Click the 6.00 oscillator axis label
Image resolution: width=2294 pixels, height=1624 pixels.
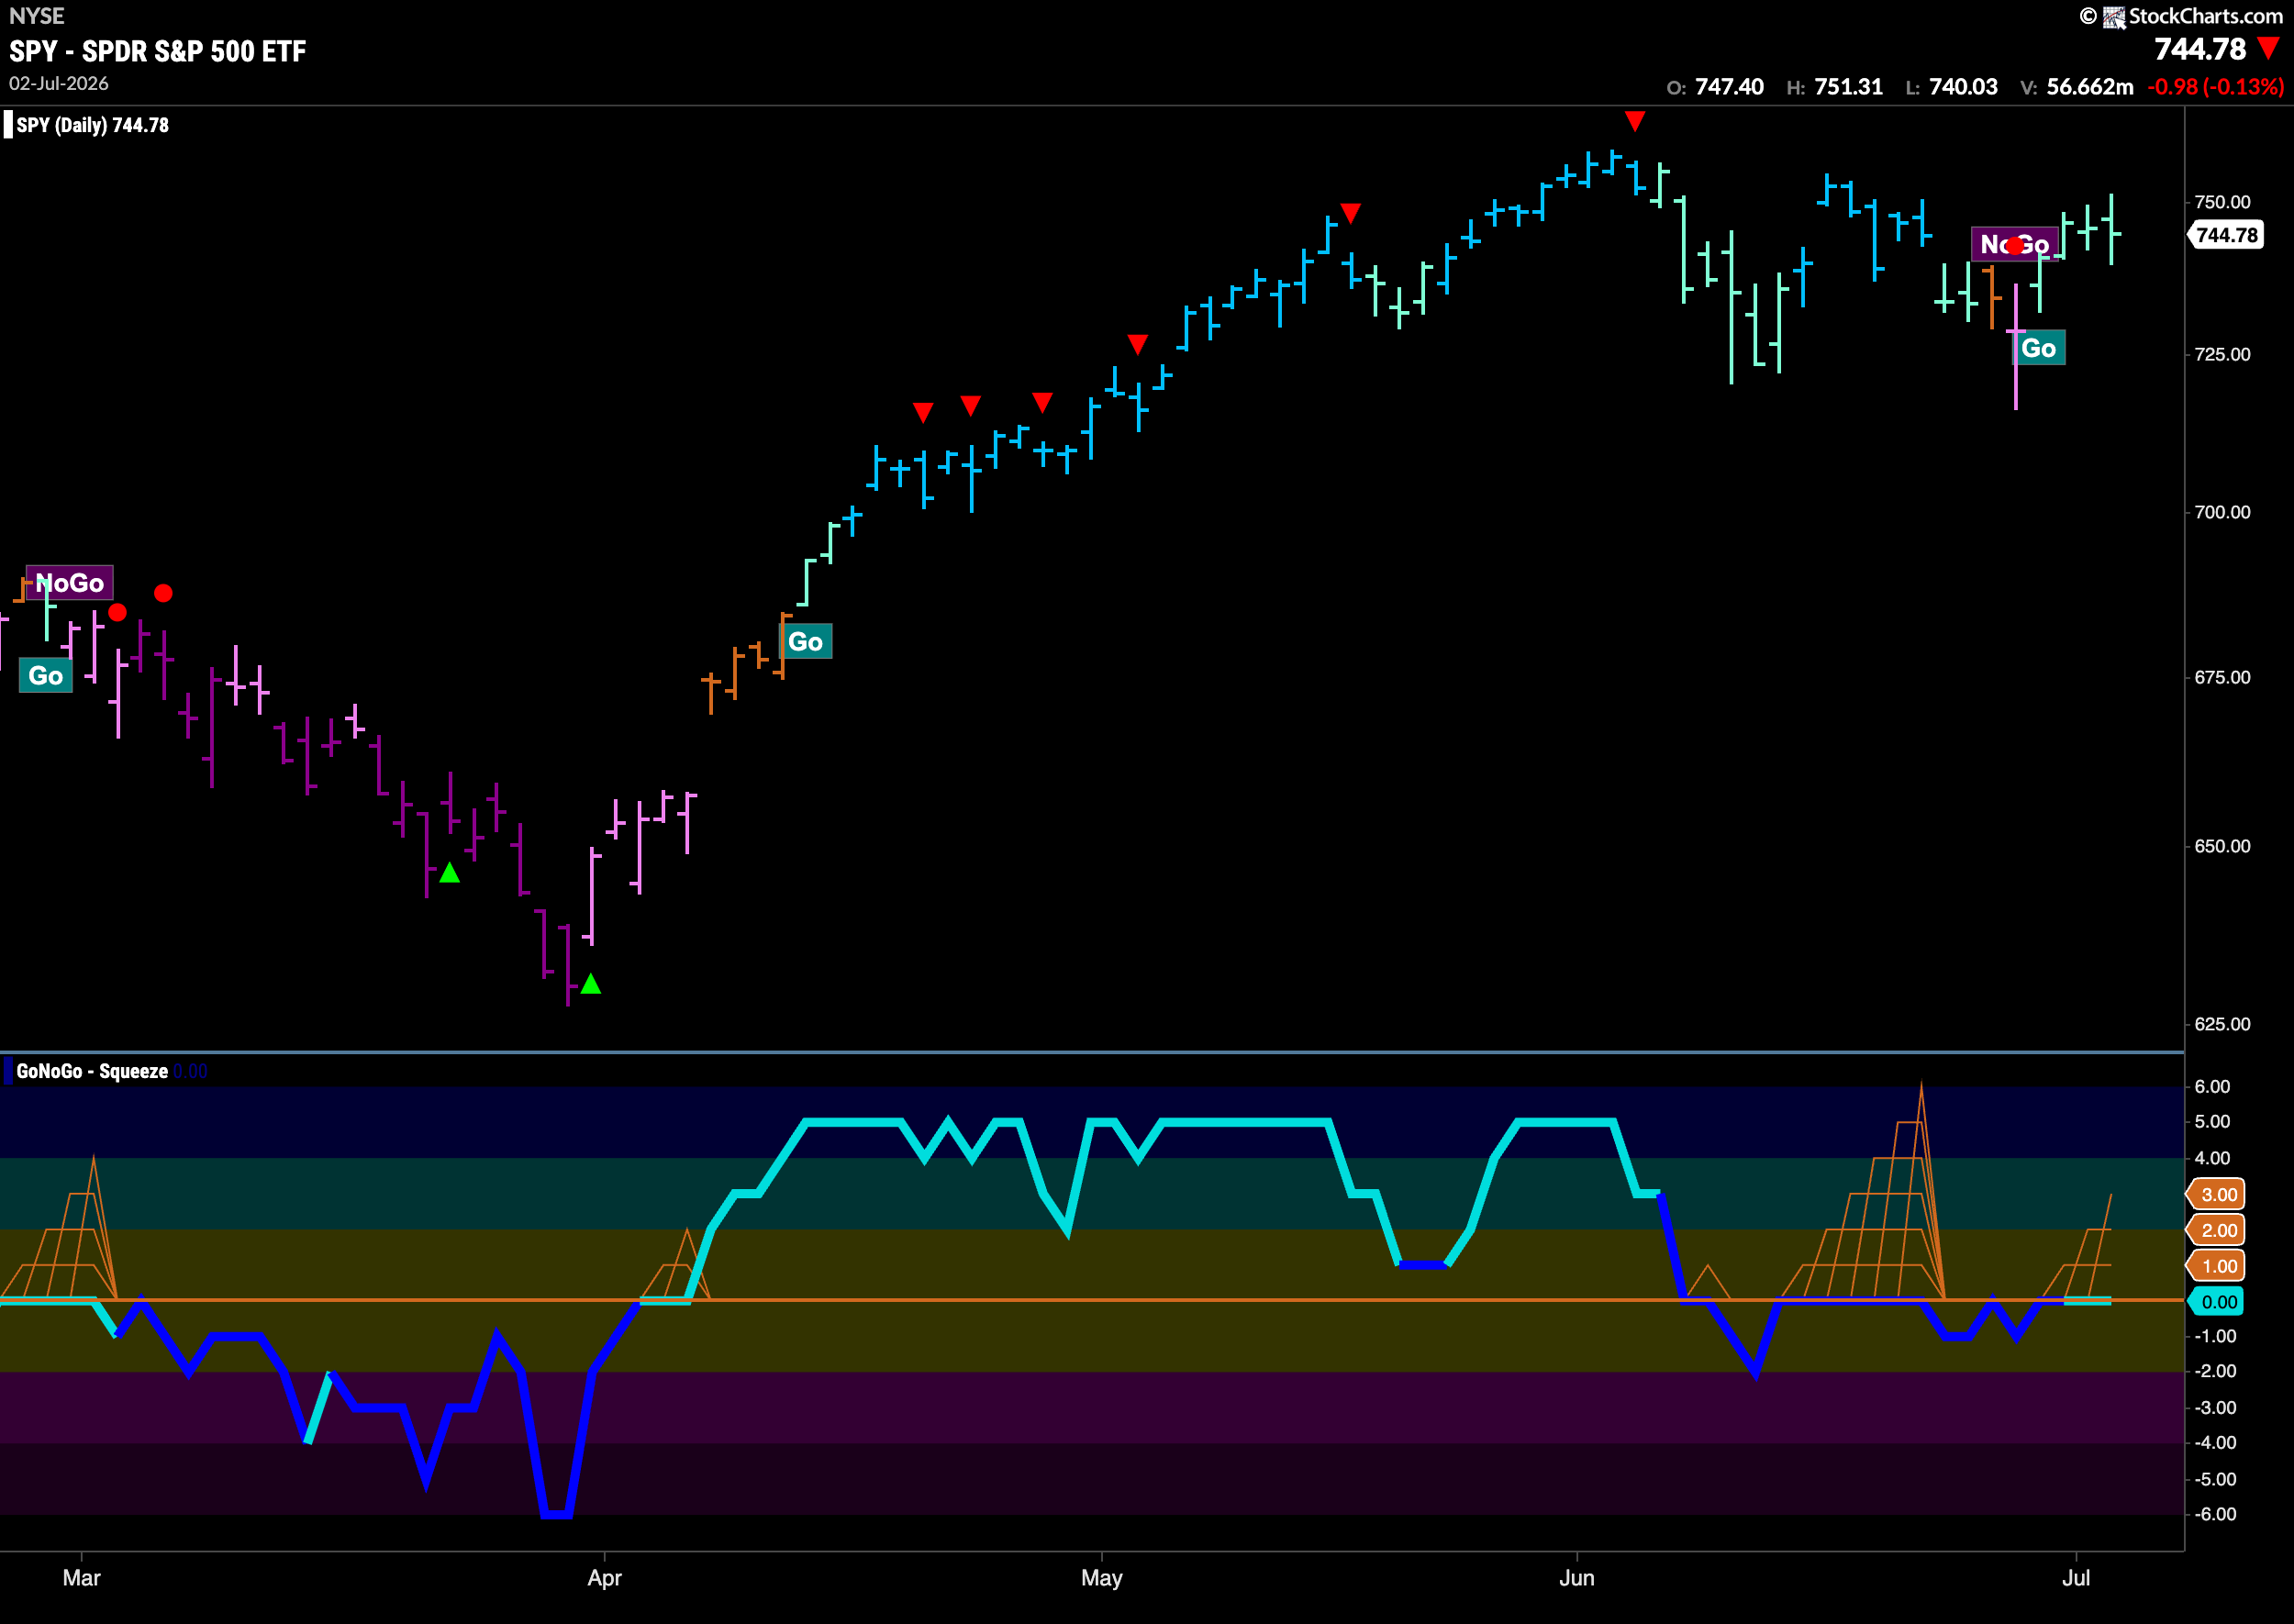pos(2212,1086)
